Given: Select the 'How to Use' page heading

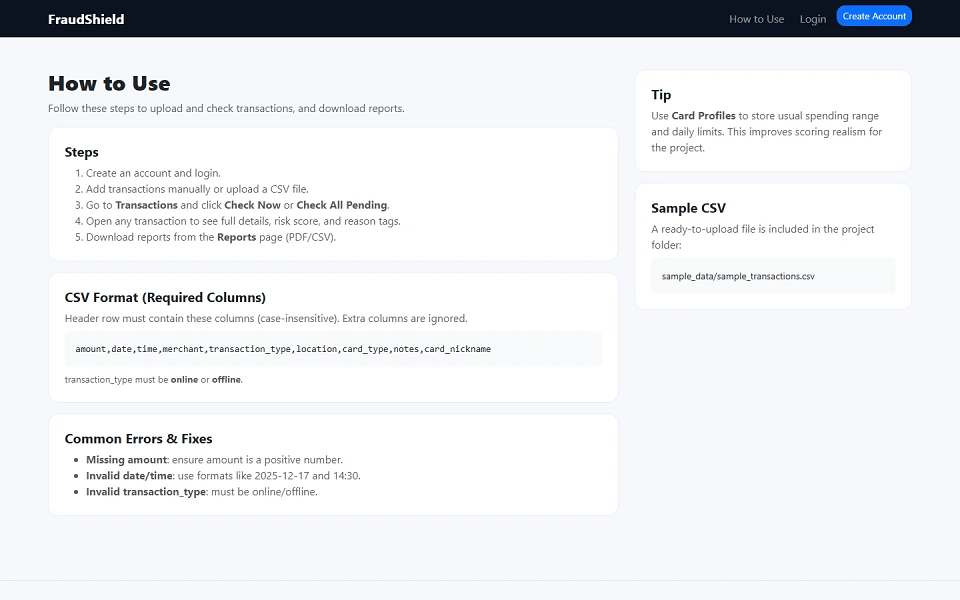Looking at the screenshot, I should point(110,83).
